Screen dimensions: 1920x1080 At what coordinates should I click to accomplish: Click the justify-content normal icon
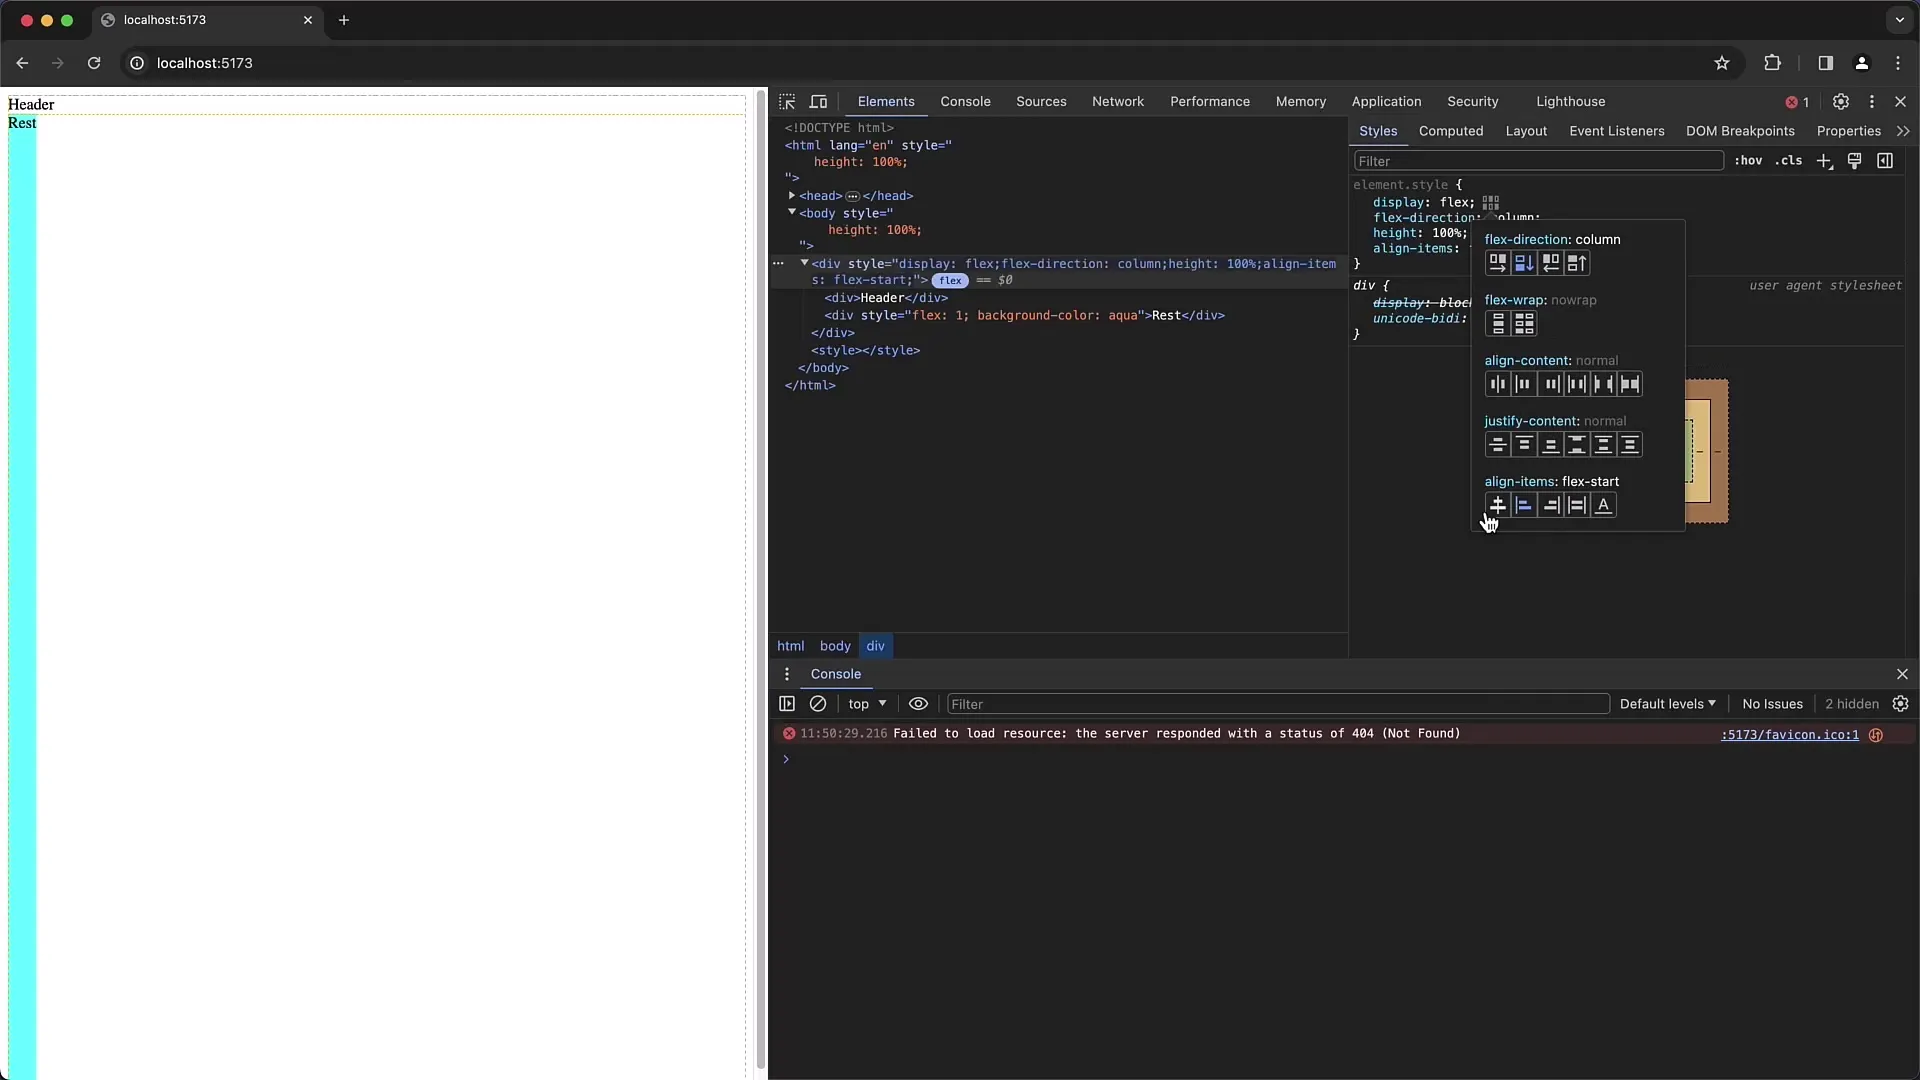1497,444
